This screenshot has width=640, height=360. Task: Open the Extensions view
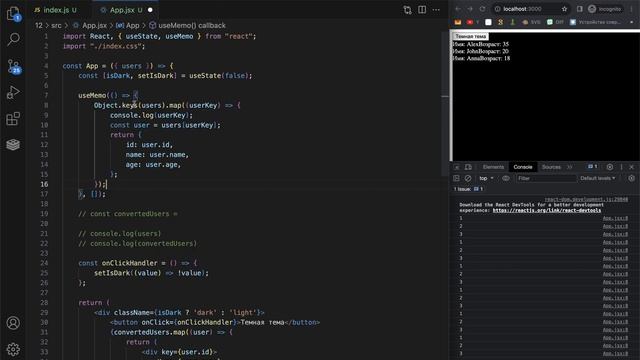pyautogui.click(x=13, y=119)
